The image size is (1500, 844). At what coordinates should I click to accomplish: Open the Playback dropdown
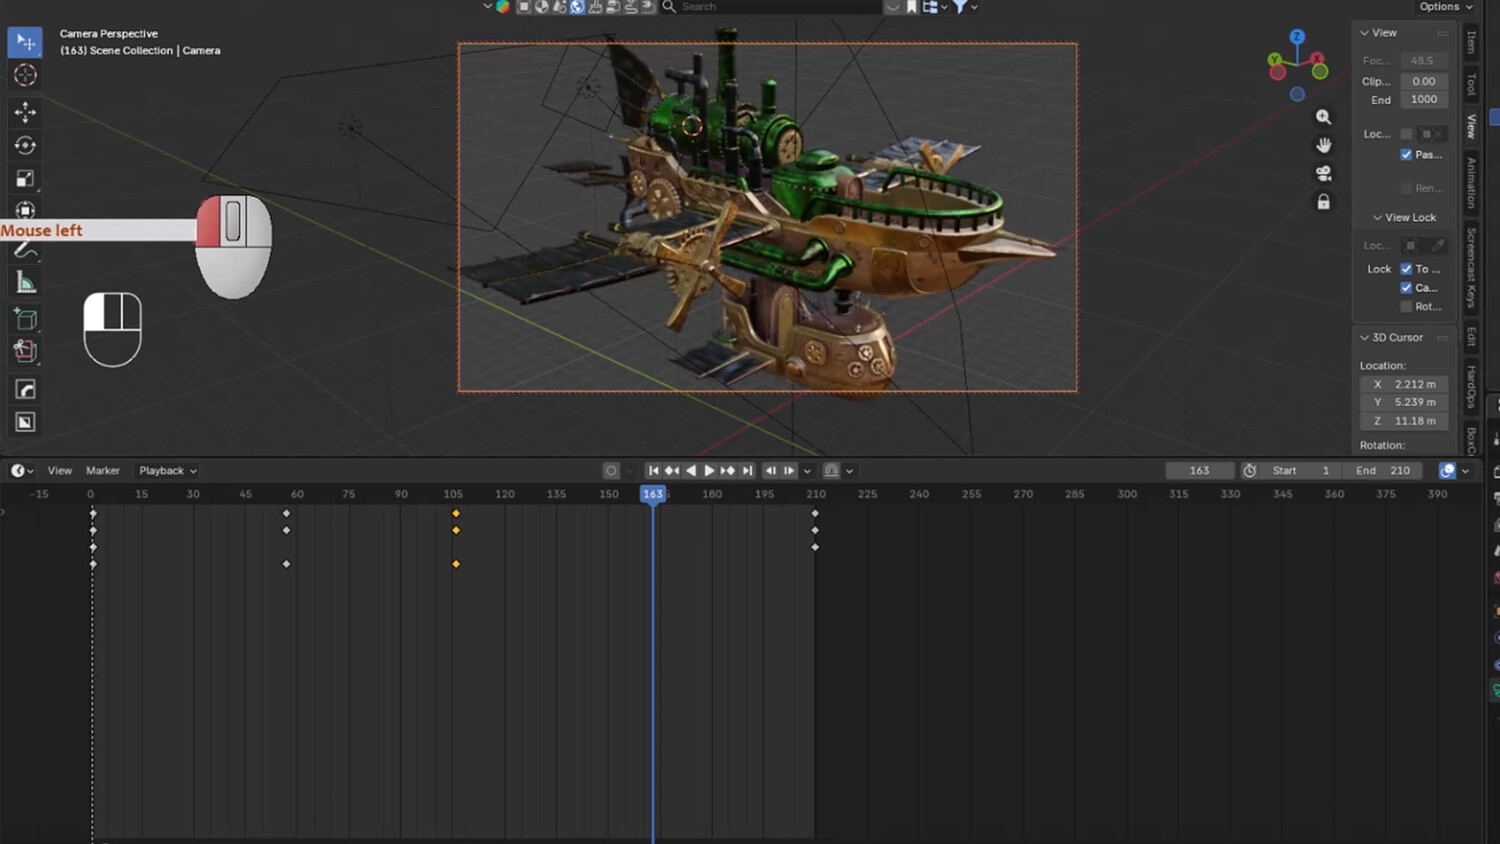point(168,471)
